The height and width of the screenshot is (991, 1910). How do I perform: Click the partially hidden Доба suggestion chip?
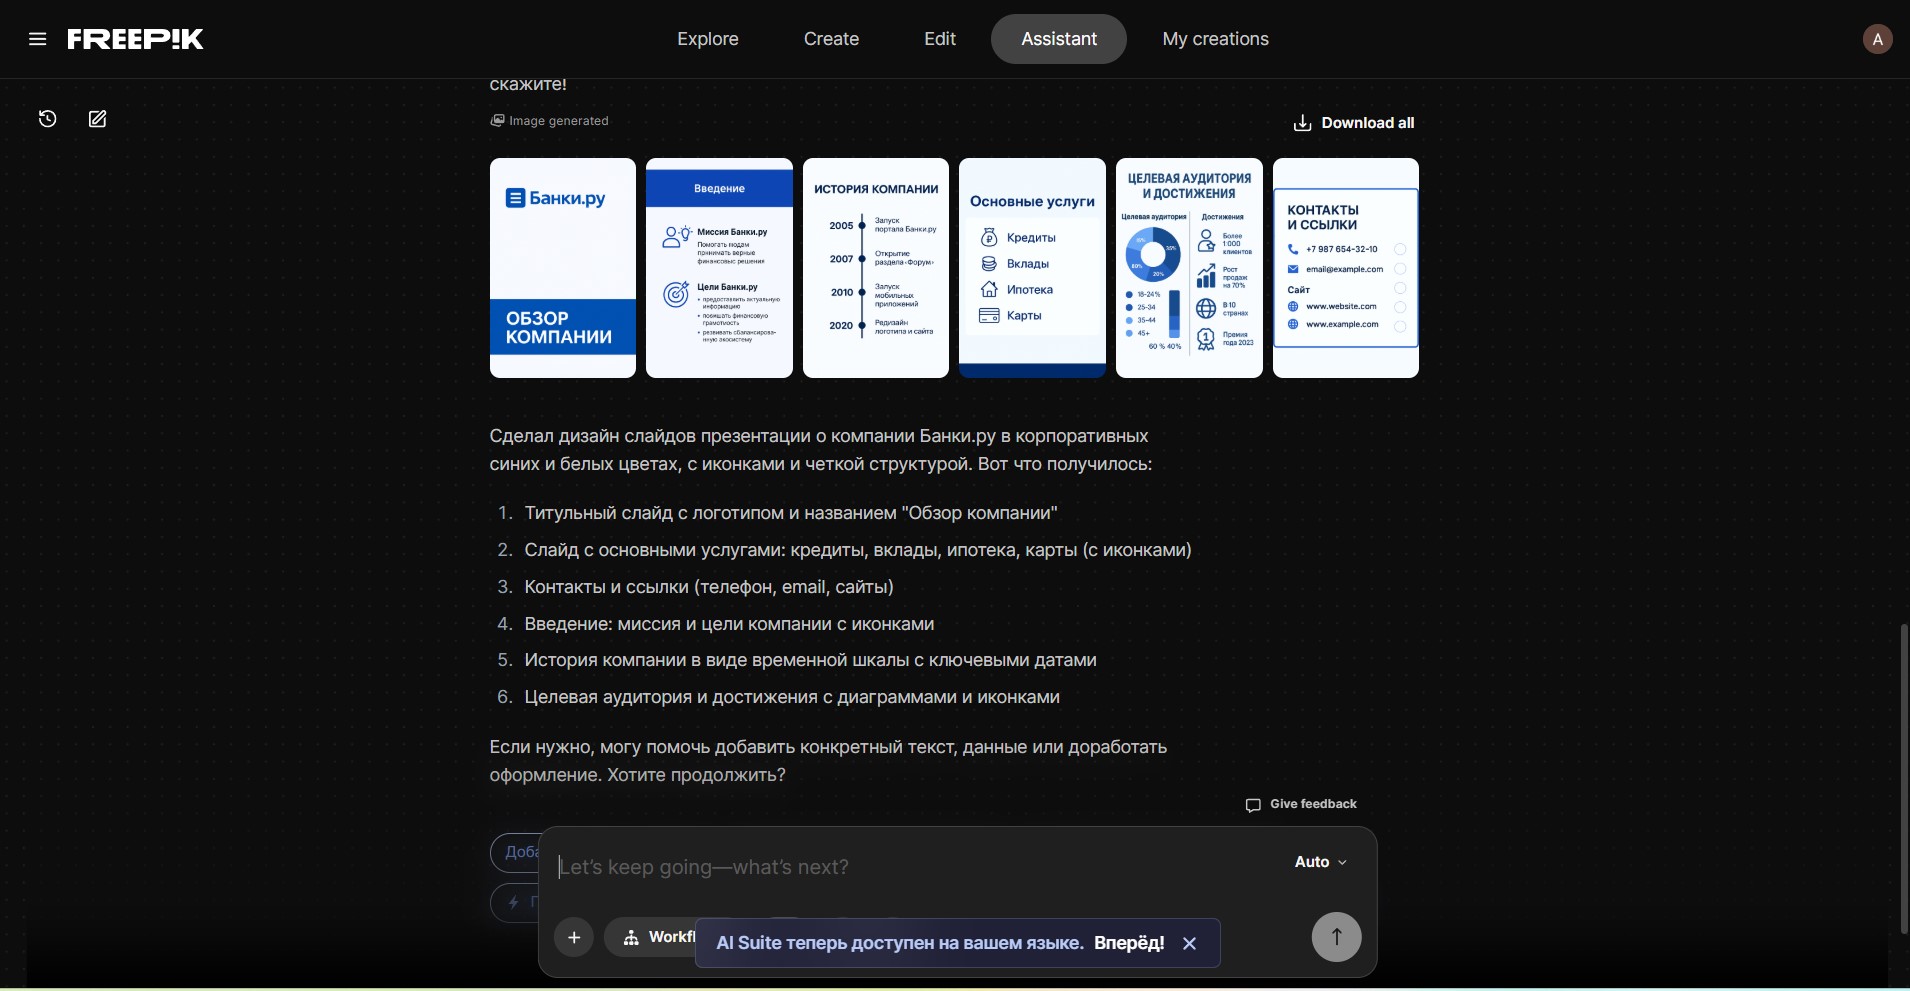516,853
